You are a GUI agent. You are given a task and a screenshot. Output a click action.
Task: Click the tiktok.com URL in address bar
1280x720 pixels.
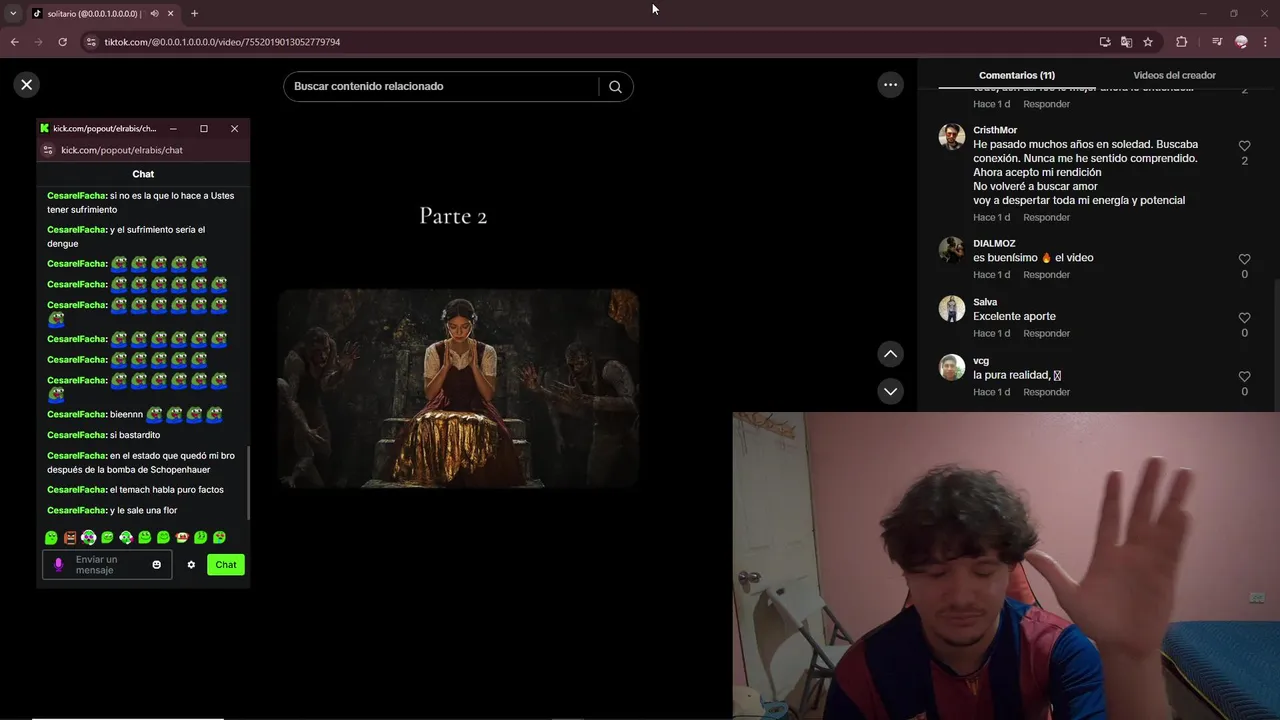(x=222, y=42)
